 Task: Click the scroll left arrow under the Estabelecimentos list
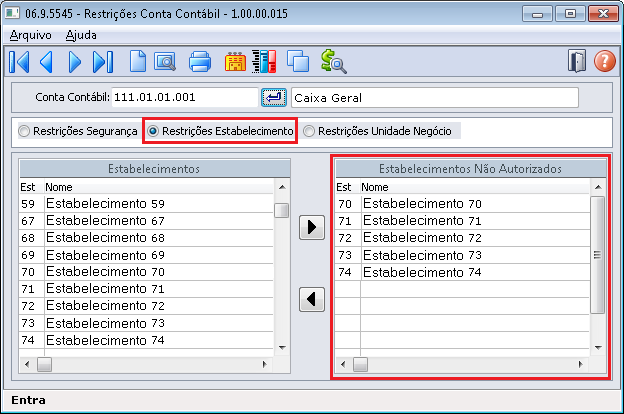coord(27,364)
